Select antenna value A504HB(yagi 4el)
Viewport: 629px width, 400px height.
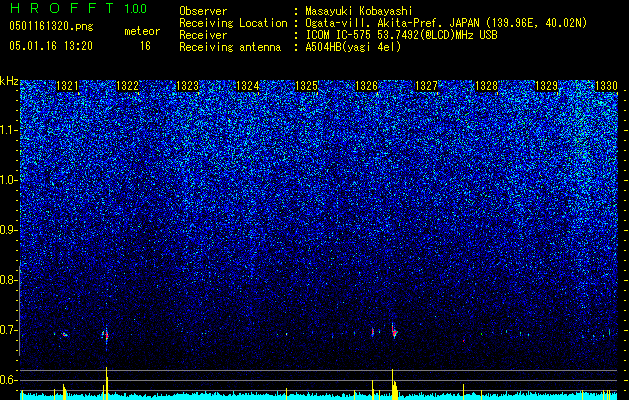[353, 47]
